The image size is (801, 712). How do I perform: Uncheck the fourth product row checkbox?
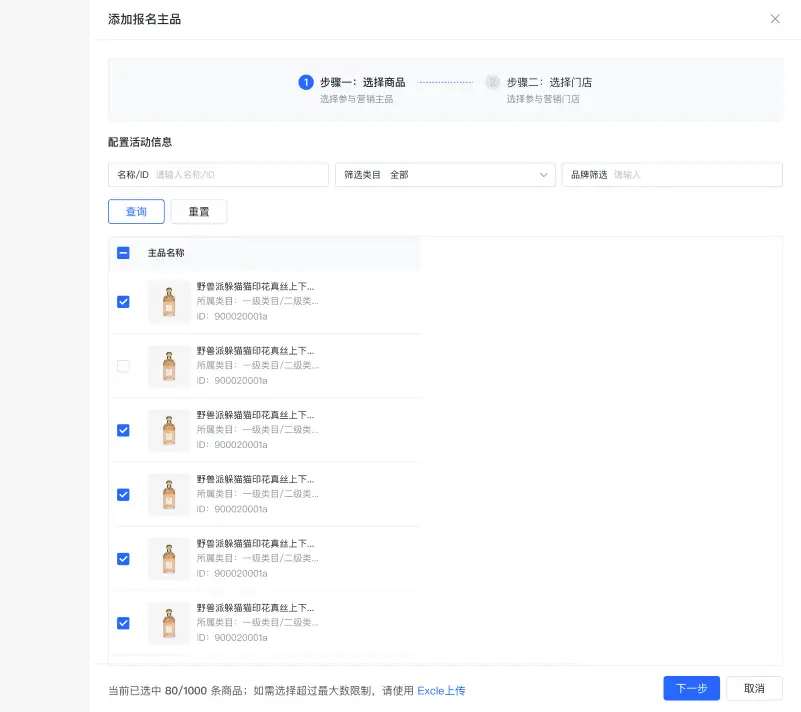coord(123,495)
